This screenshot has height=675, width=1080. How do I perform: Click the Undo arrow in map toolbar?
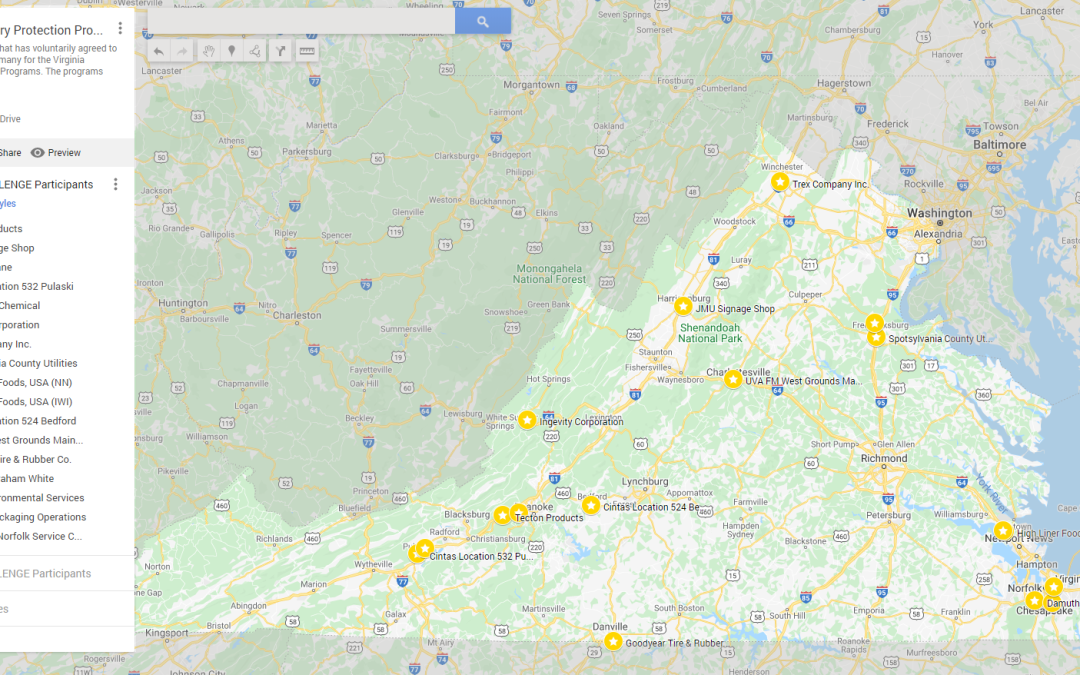pyautogui.click(x=159, y=51)
